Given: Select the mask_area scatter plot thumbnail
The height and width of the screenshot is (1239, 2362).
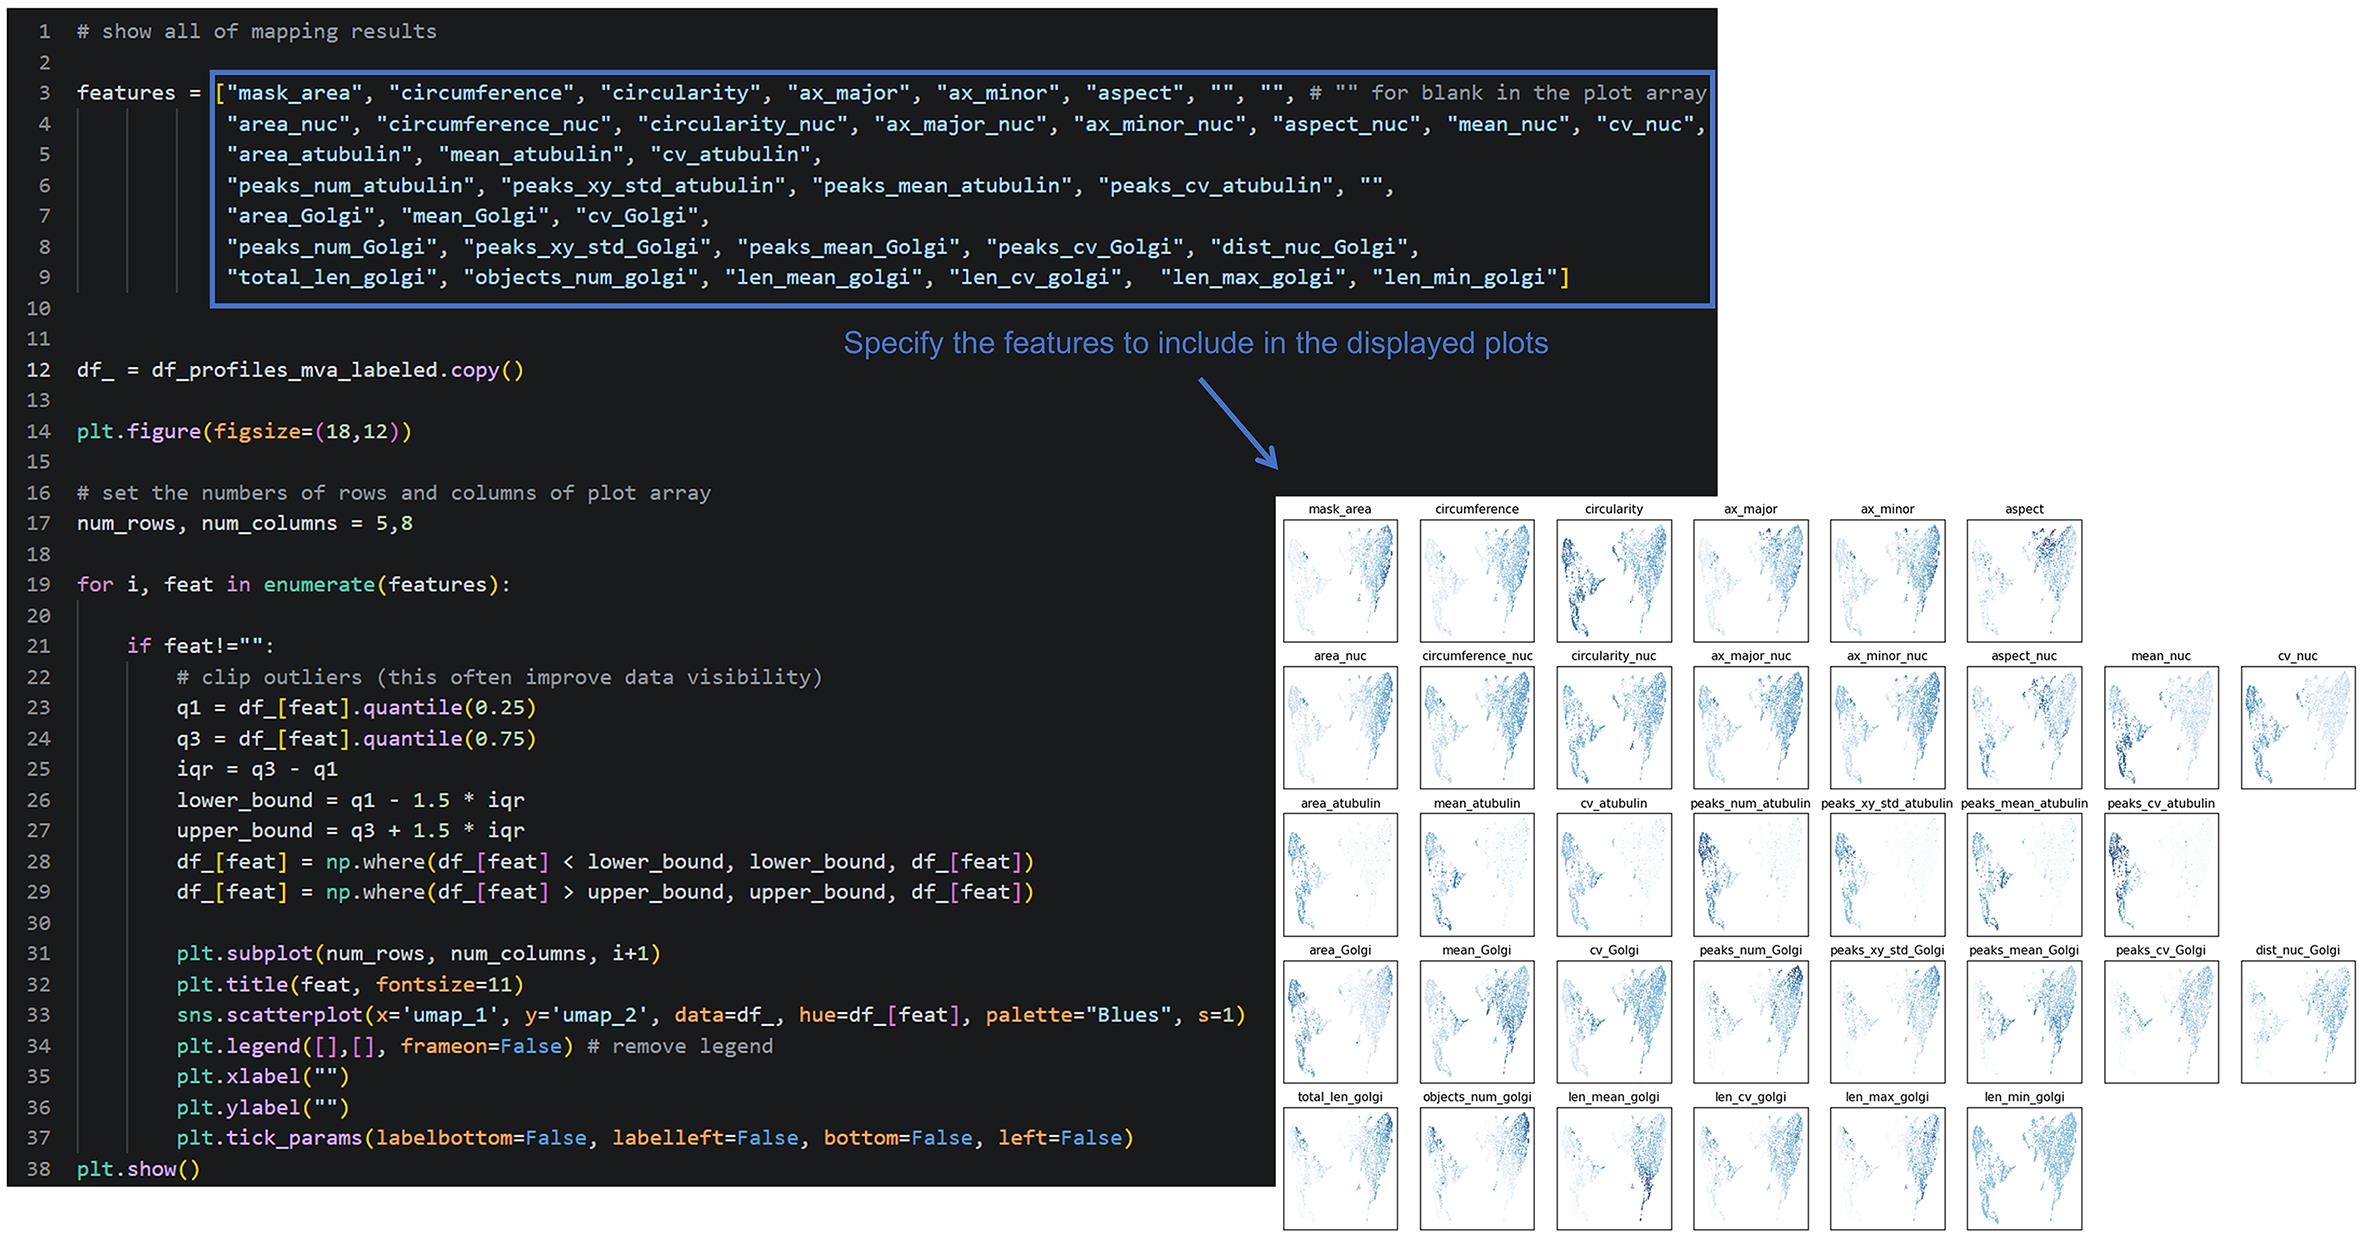Looking at the screenshot, I should click(x=1340, y=580).
